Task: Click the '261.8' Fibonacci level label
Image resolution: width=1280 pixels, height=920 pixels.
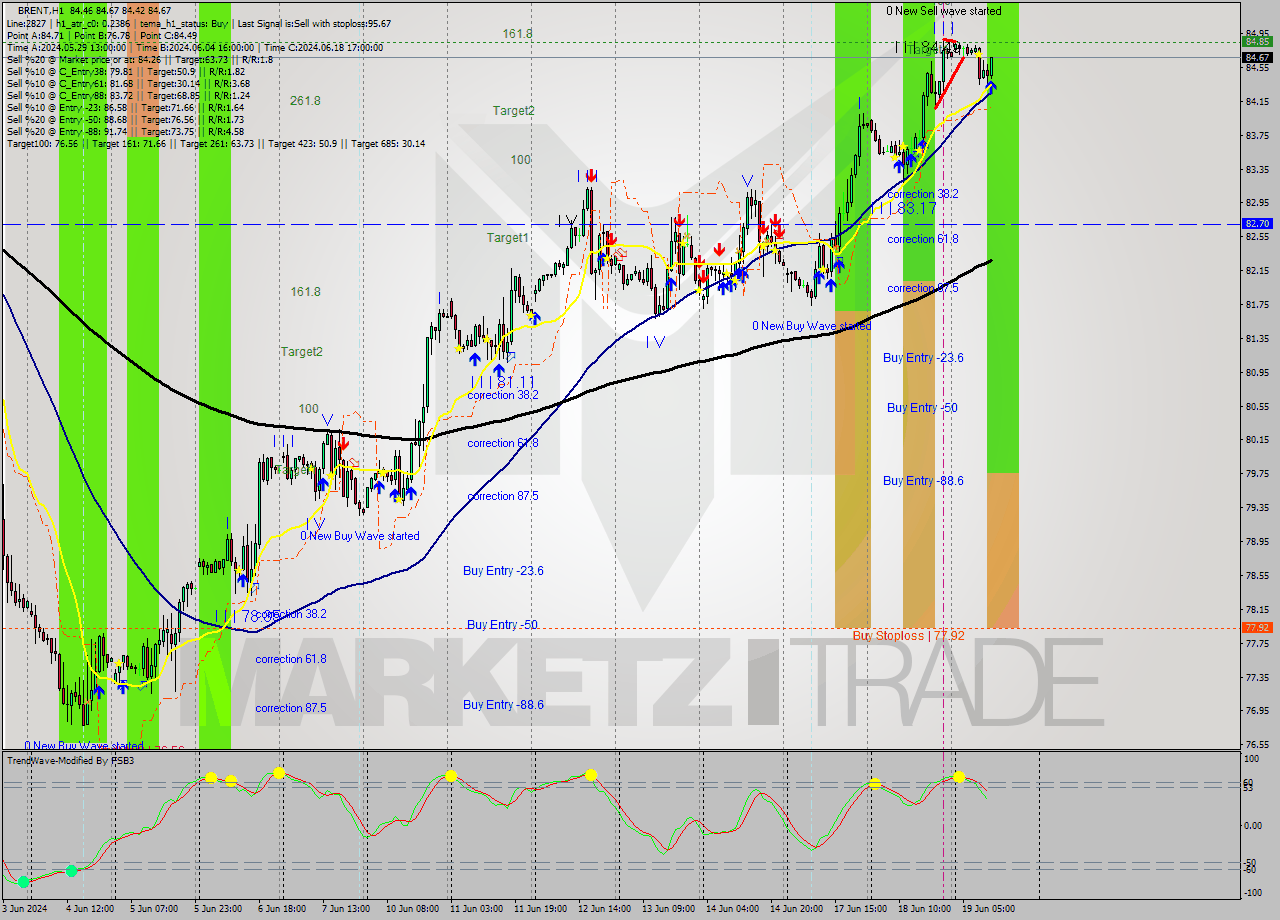Action: coord(305,101)
